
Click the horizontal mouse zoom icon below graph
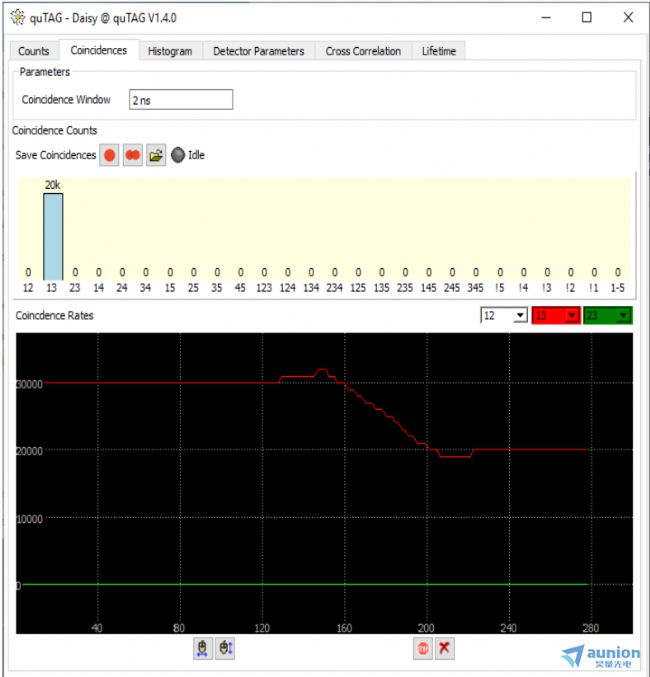(x=203, y=648)
